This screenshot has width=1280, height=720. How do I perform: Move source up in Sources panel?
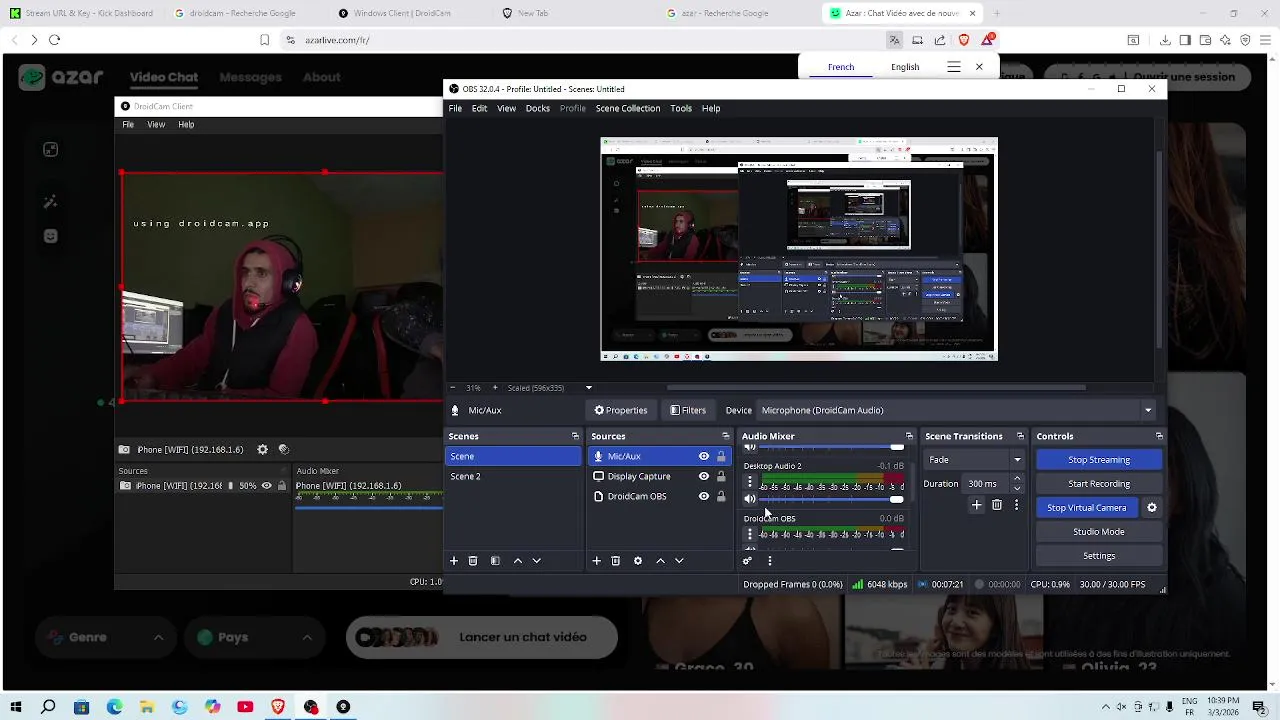point(660,561)
